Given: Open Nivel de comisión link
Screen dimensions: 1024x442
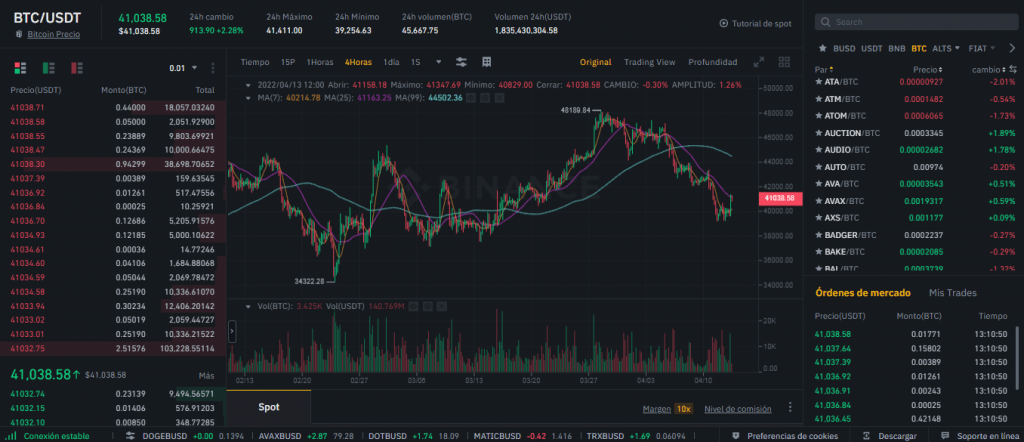Looking at the screenshot, I should click(x=737, y=409).
